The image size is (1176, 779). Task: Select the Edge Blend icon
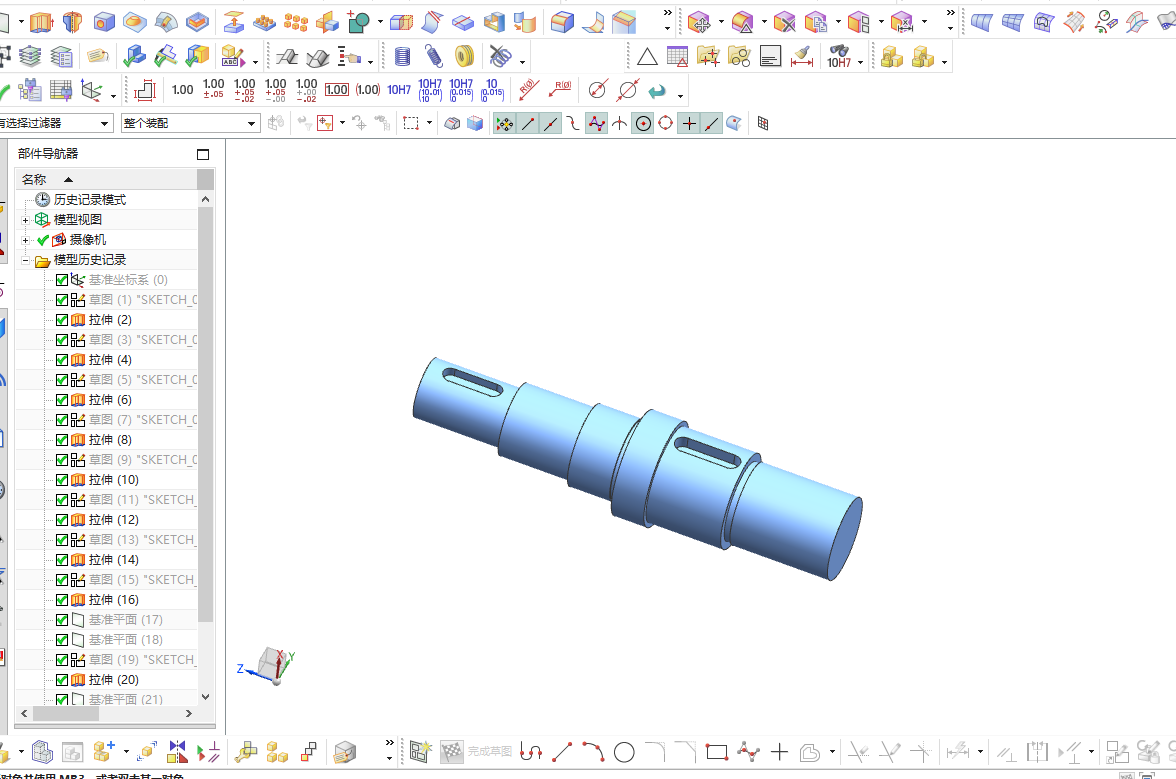[x=562, y=22]
